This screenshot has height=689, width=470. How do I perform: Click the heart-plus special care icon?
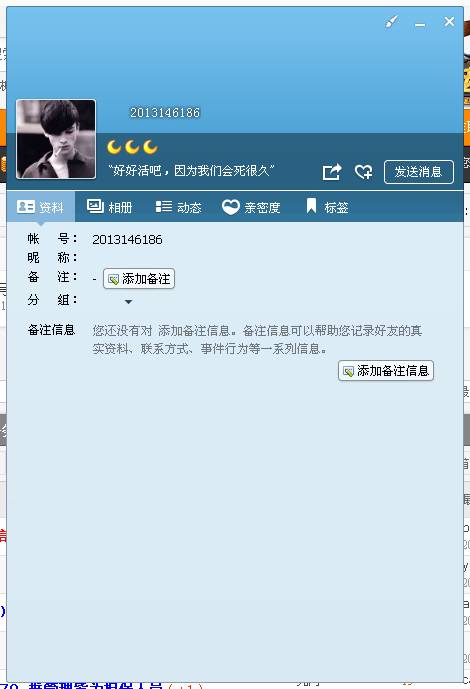click(363, 172)
